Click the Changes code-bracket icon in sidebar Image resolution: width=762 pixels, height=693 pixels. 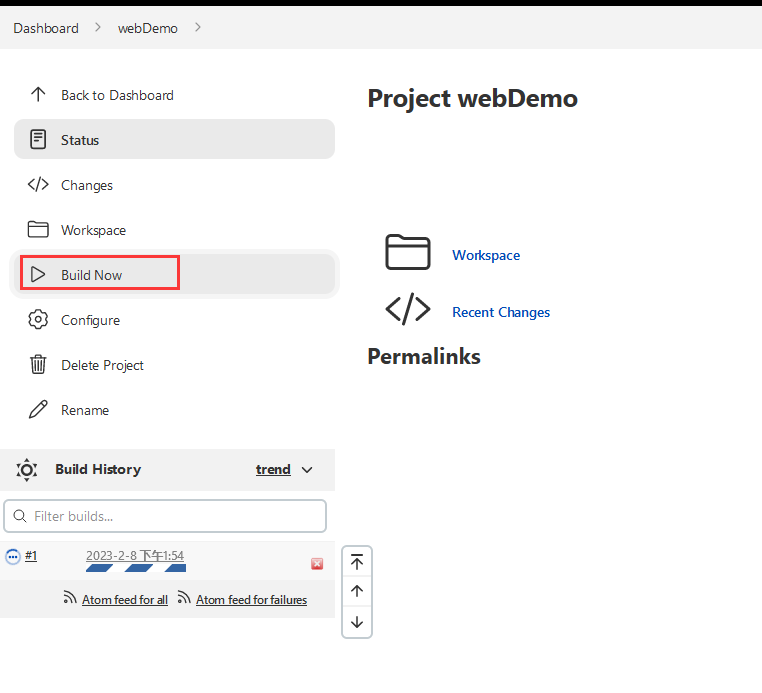[x=38, y=185]
